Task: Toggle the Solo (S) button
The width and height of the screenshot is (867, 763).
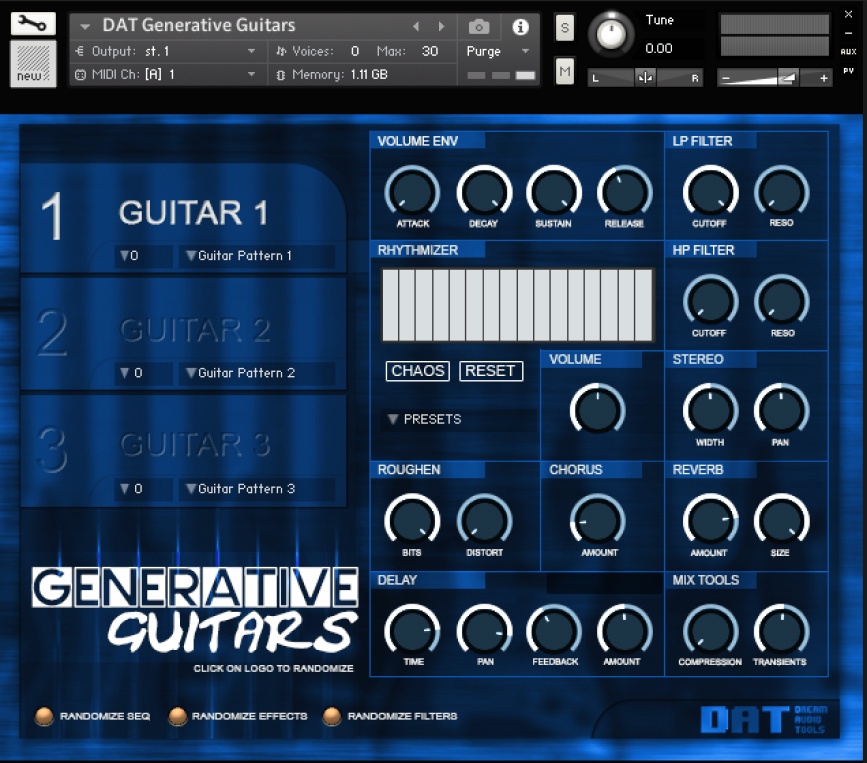Action: (565, 28)
